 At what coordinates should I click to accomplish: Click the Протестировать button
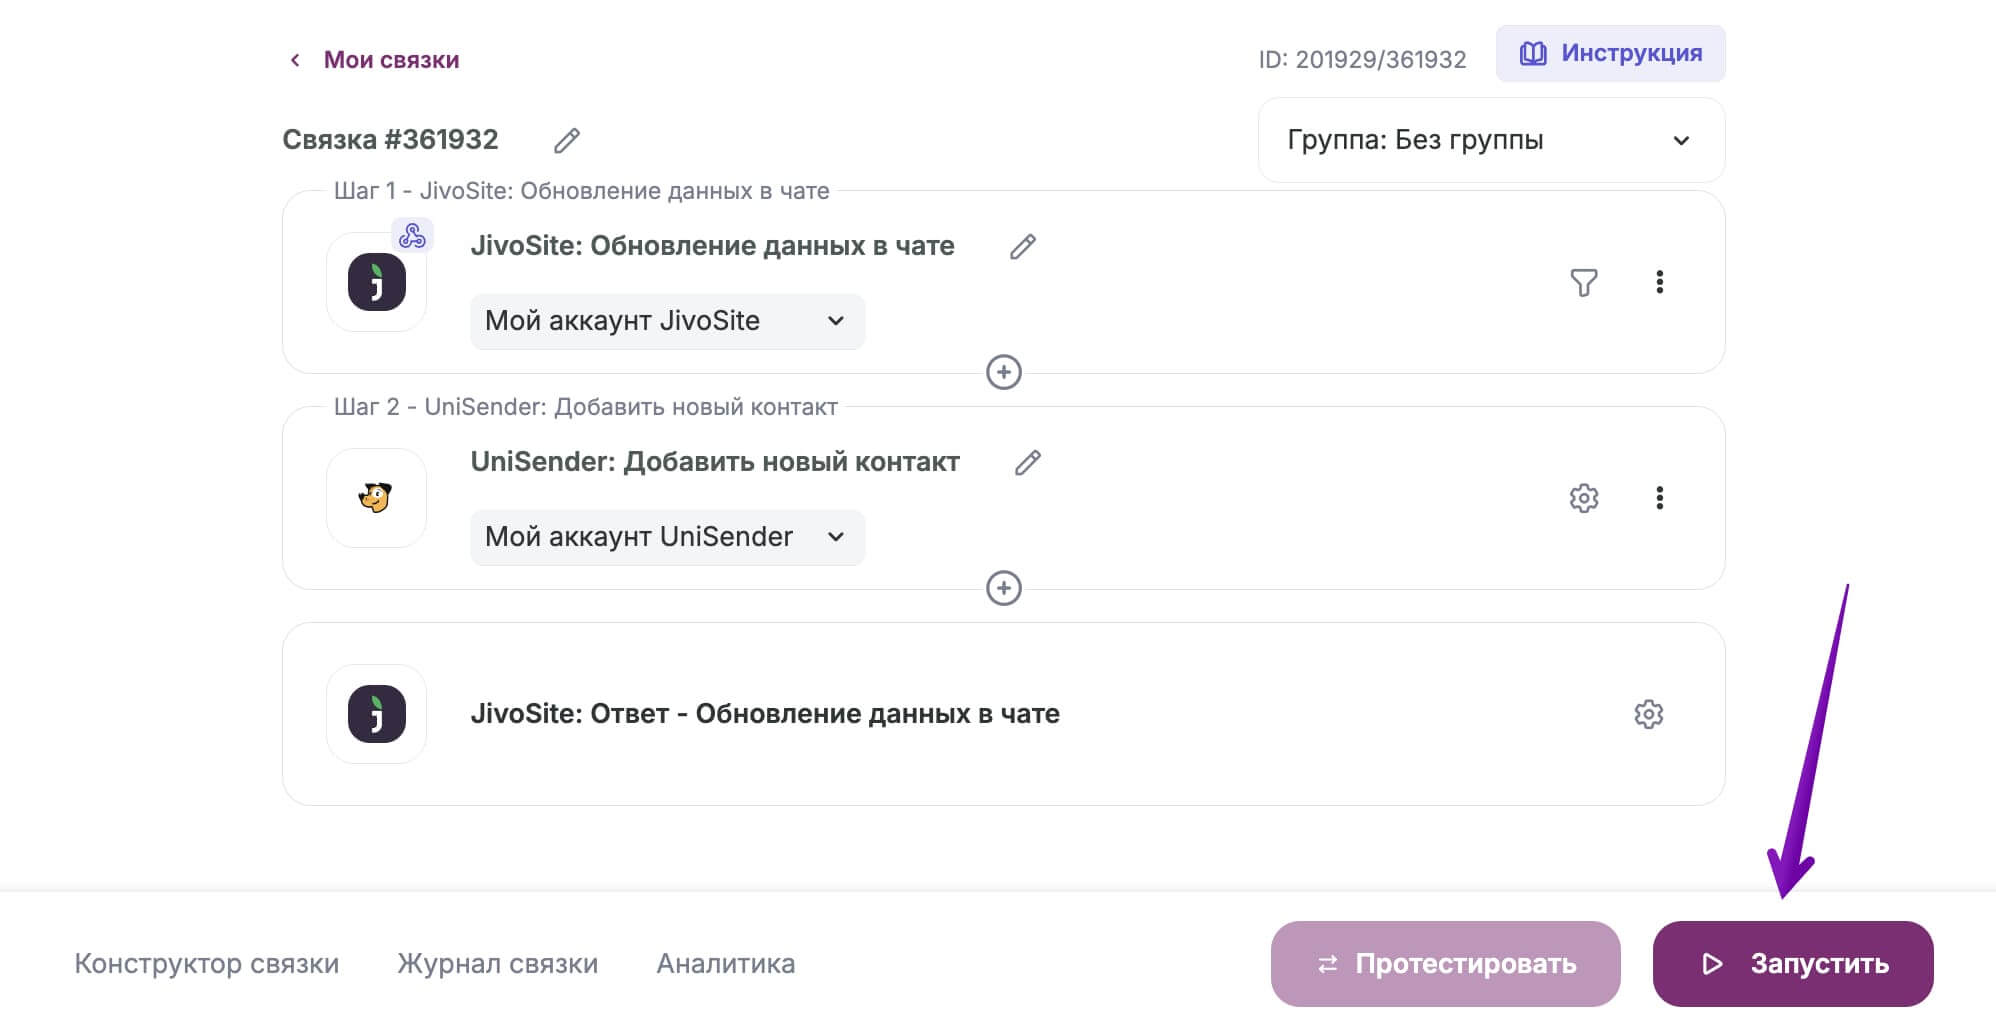coord(1446,964)
